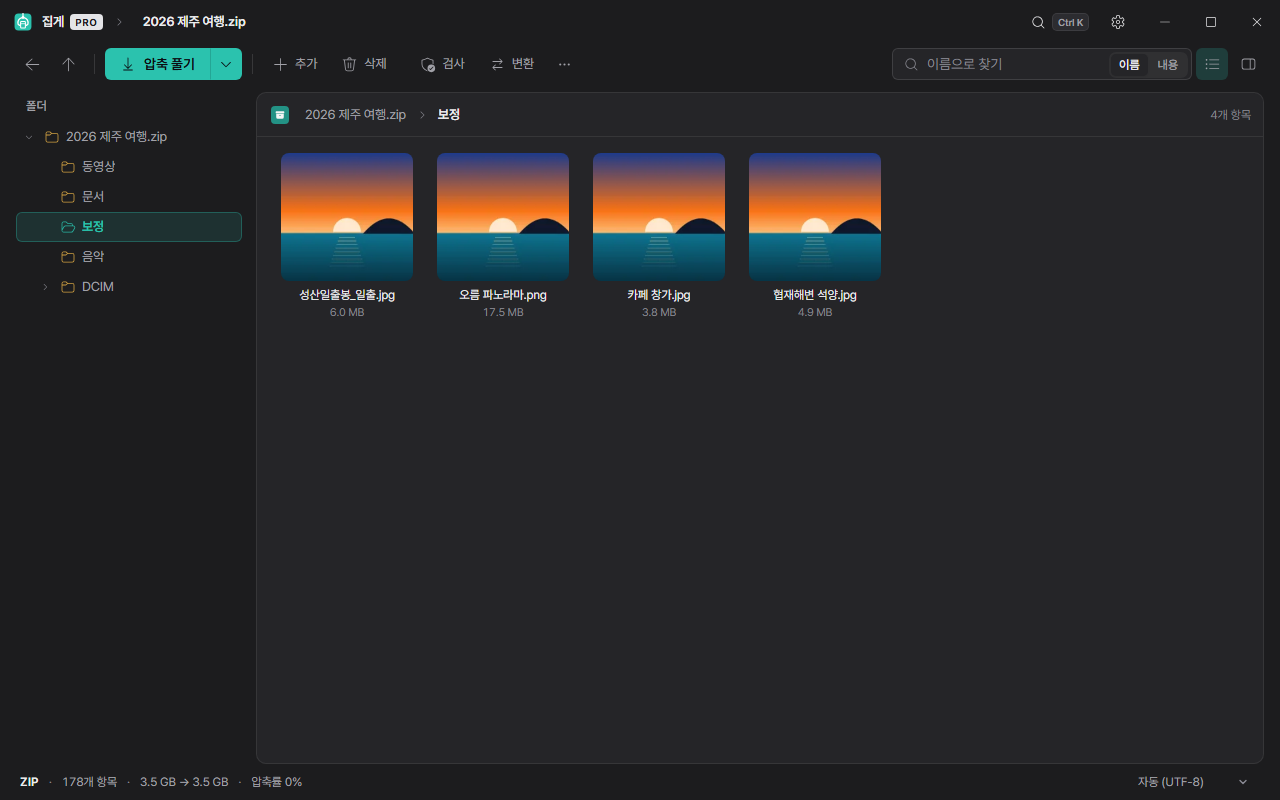Click the 추가 add button
The height and width of the screenshot is (800, 1280).
pos(295,64)
